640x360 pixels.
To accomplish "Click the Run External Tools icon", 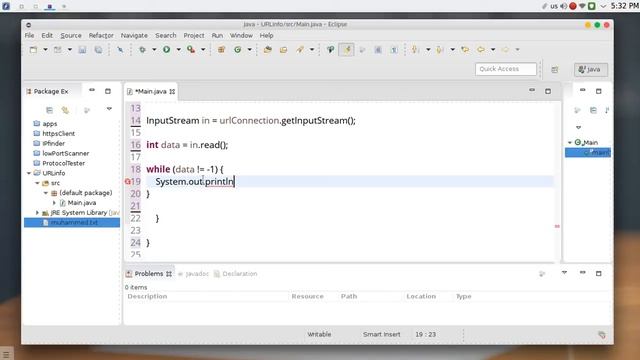I will click(191, 50).
